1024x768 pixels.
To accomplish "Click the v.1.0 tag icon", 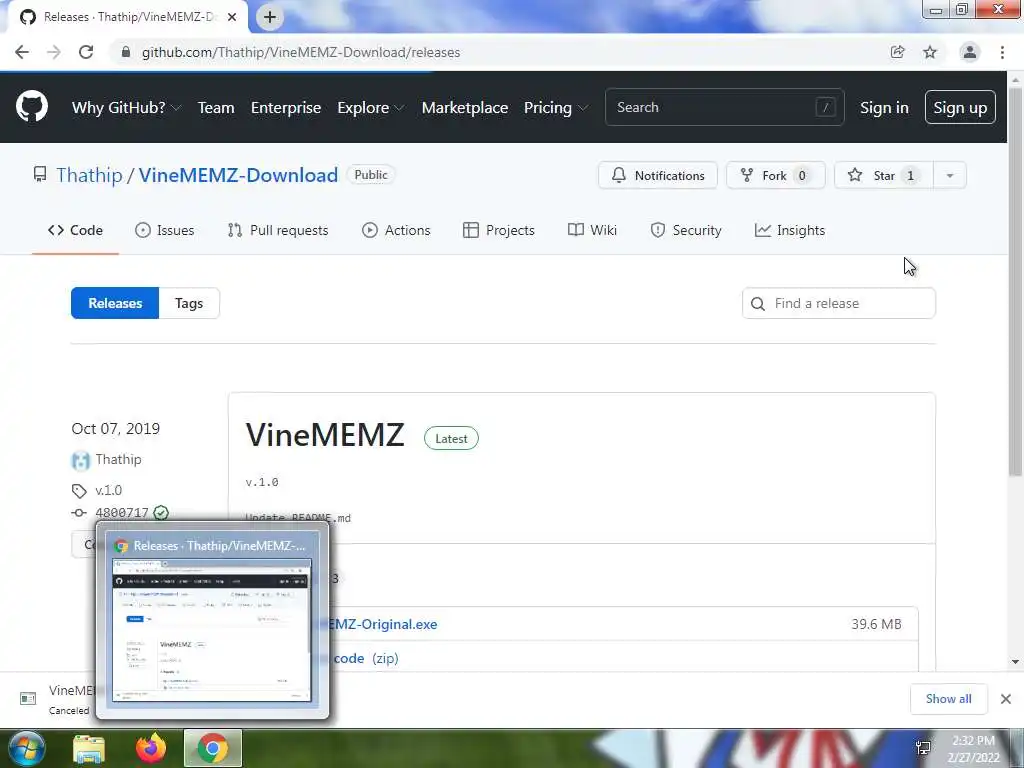I will 79,490.
